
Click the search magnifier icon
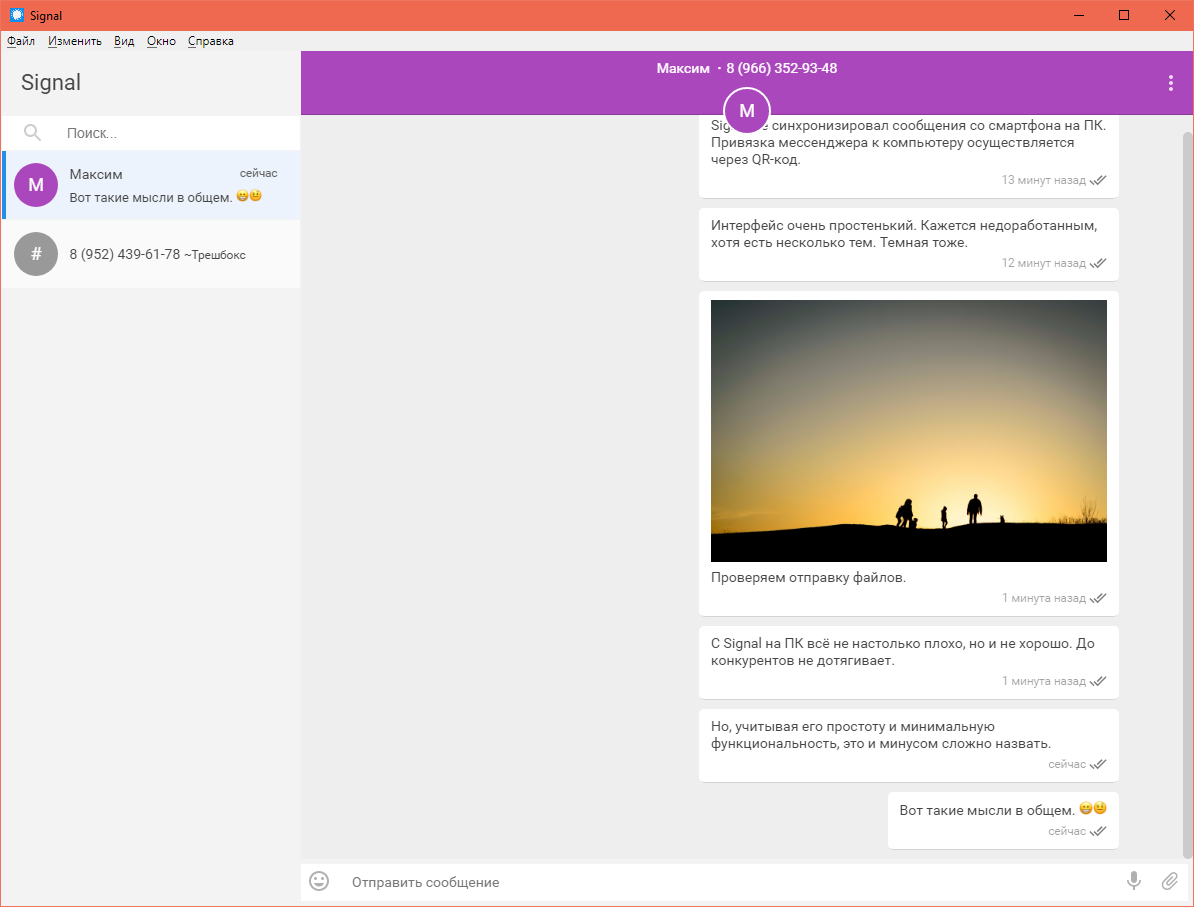33,133
